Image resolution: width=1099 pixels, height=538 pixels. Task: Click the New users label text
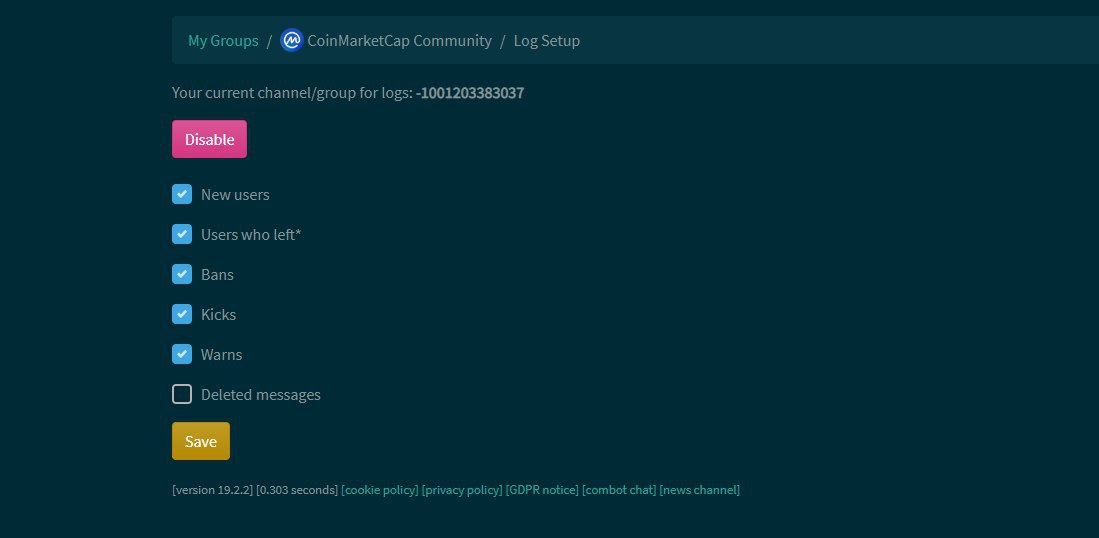click(x=235, y=195)
